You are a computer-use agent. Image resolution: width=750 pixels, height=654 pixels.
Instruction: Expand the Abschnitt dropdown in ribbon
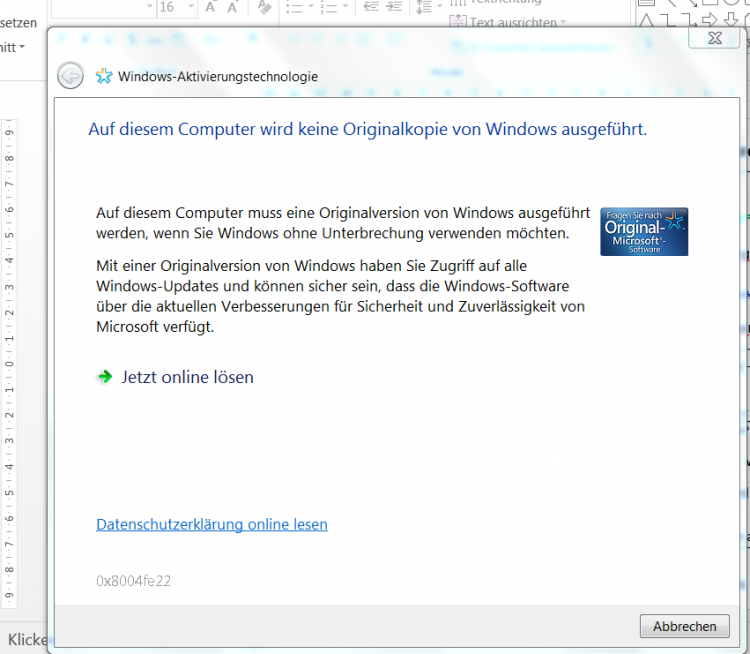[21, 46]
